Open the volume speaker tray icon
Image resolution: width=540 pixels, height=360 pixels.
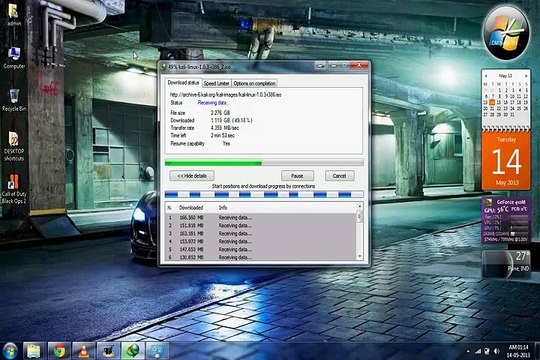497,352
